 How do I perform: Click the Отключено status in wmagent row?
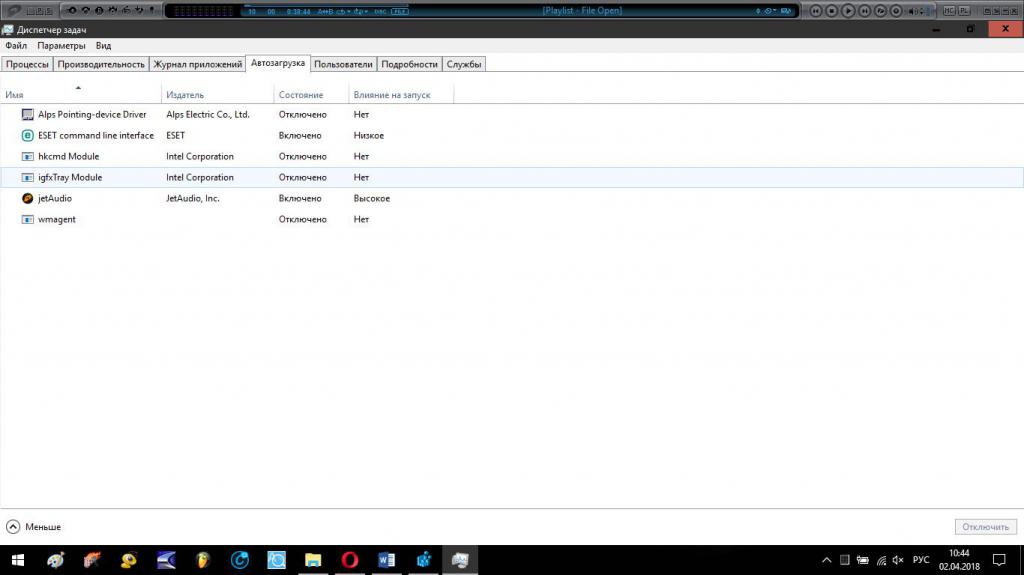pos(302,219)
